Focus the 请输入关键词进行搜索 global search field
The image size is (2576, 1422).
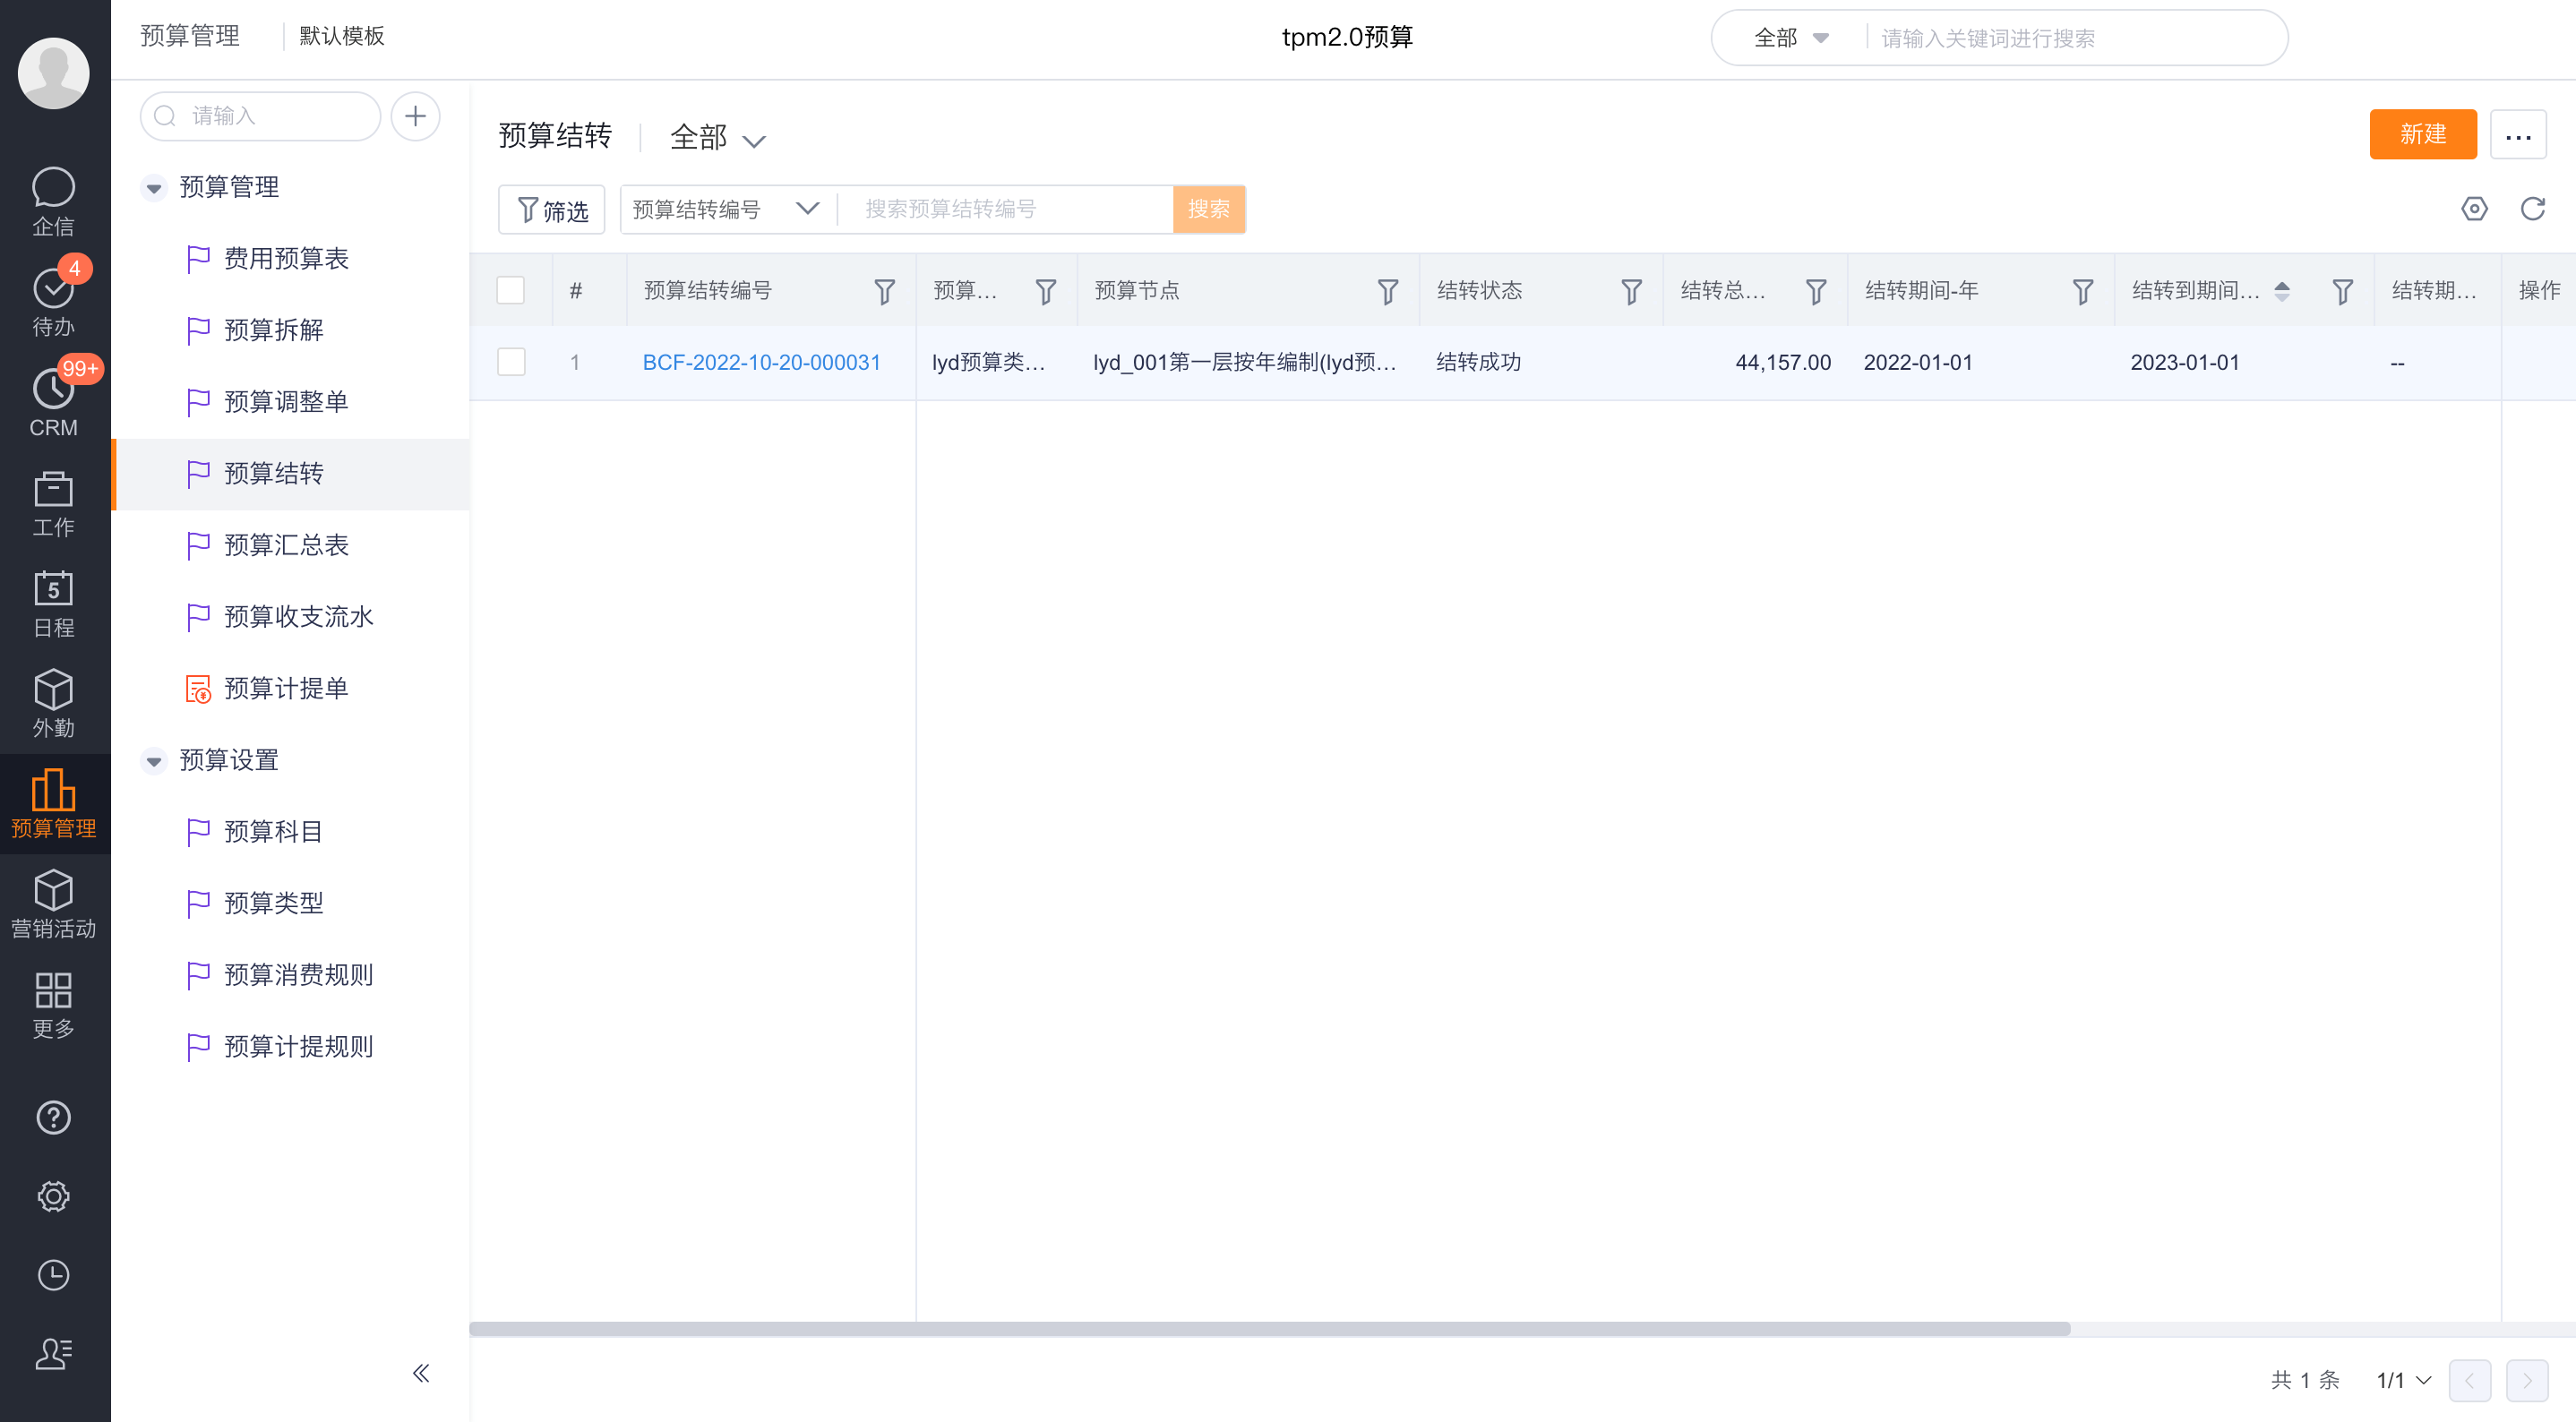click(x=2075, y=38)
